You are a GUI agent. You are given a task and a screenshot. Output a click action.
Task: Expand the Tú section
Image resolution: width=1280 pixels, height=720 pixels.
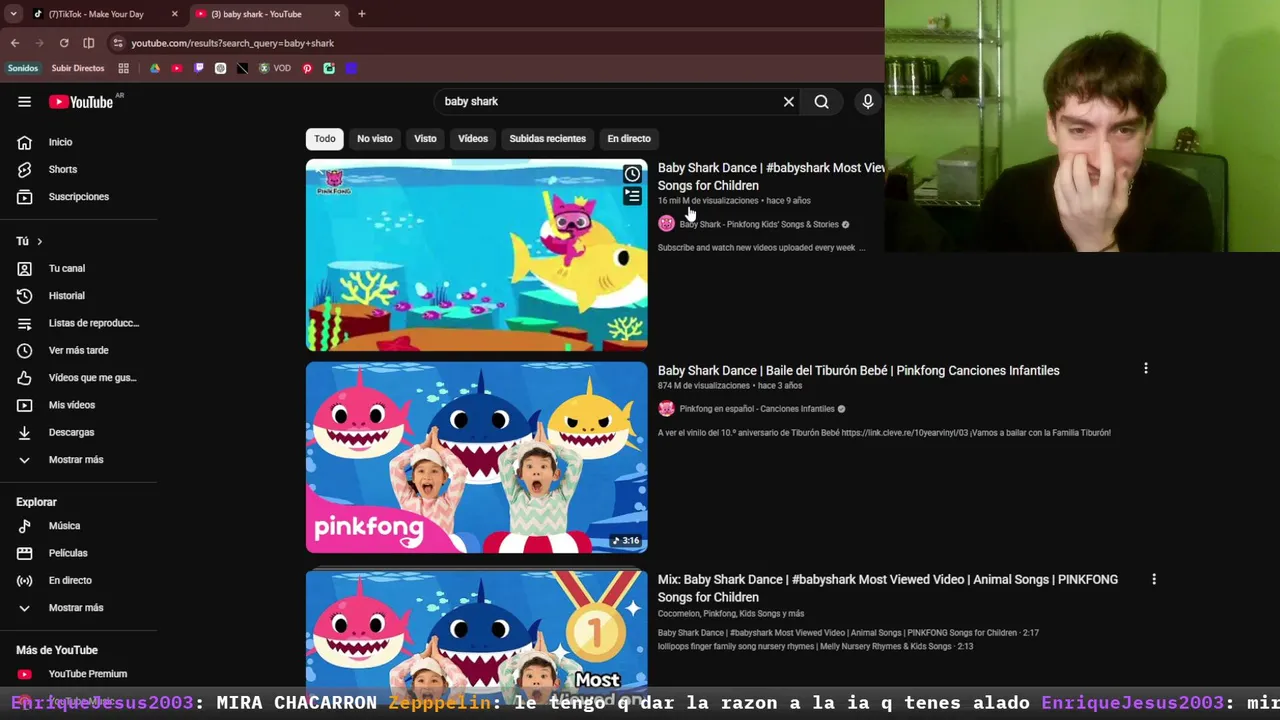(30, 241)
